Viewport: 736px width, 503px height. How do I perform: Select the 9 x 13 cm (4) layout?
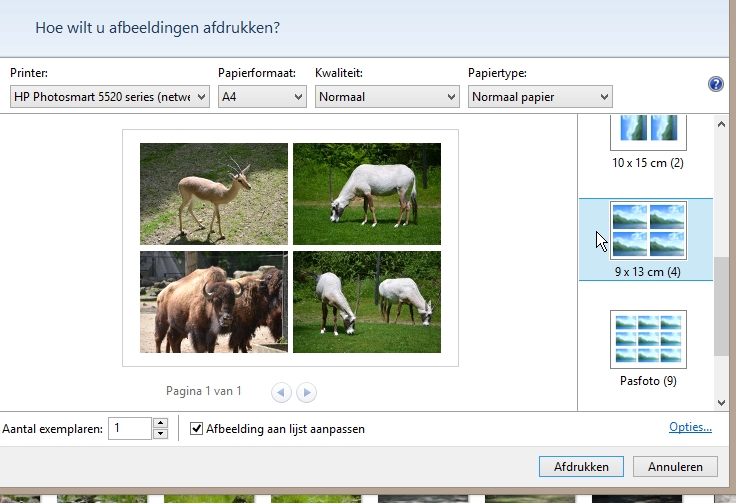646,240
